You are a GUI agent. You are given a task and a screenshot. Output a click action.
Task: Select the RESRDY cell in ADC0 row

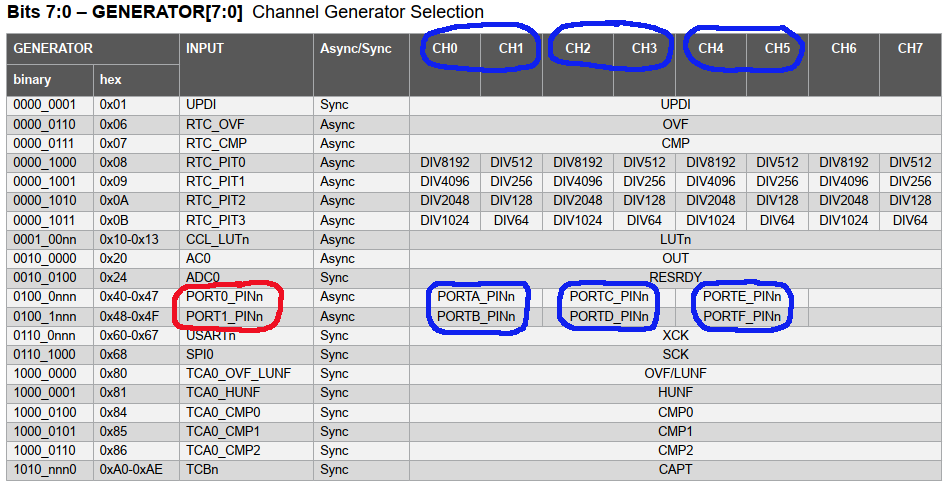(675, 277)
